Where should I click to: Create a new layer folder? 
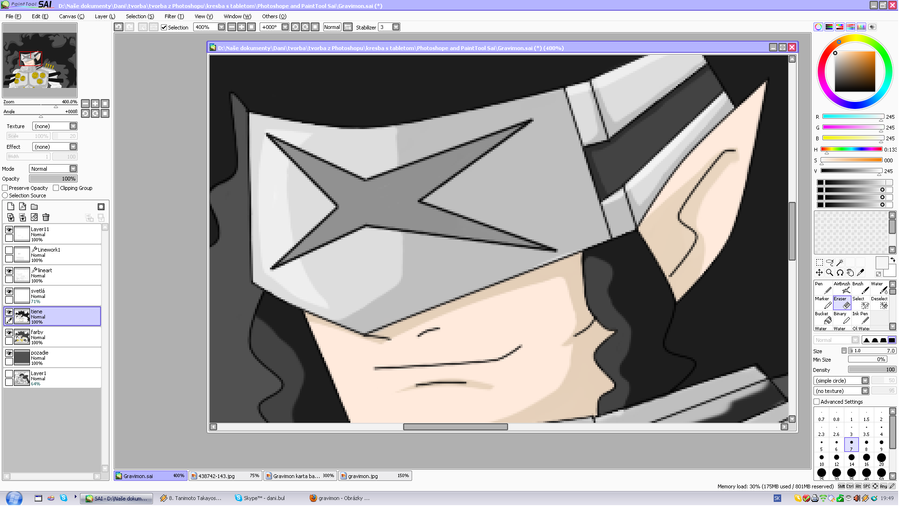click(x=34, y=207)
